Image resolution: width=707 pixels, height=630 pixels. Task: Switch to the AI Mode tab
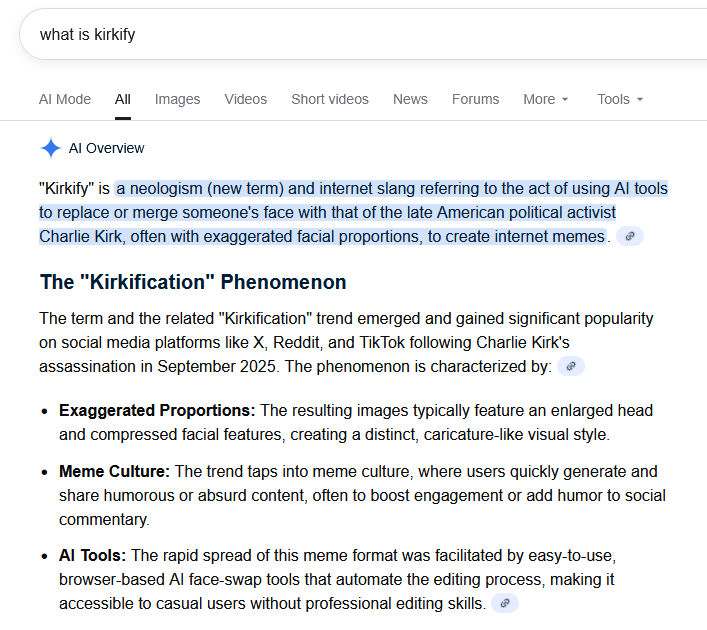(x=65, y=99)
